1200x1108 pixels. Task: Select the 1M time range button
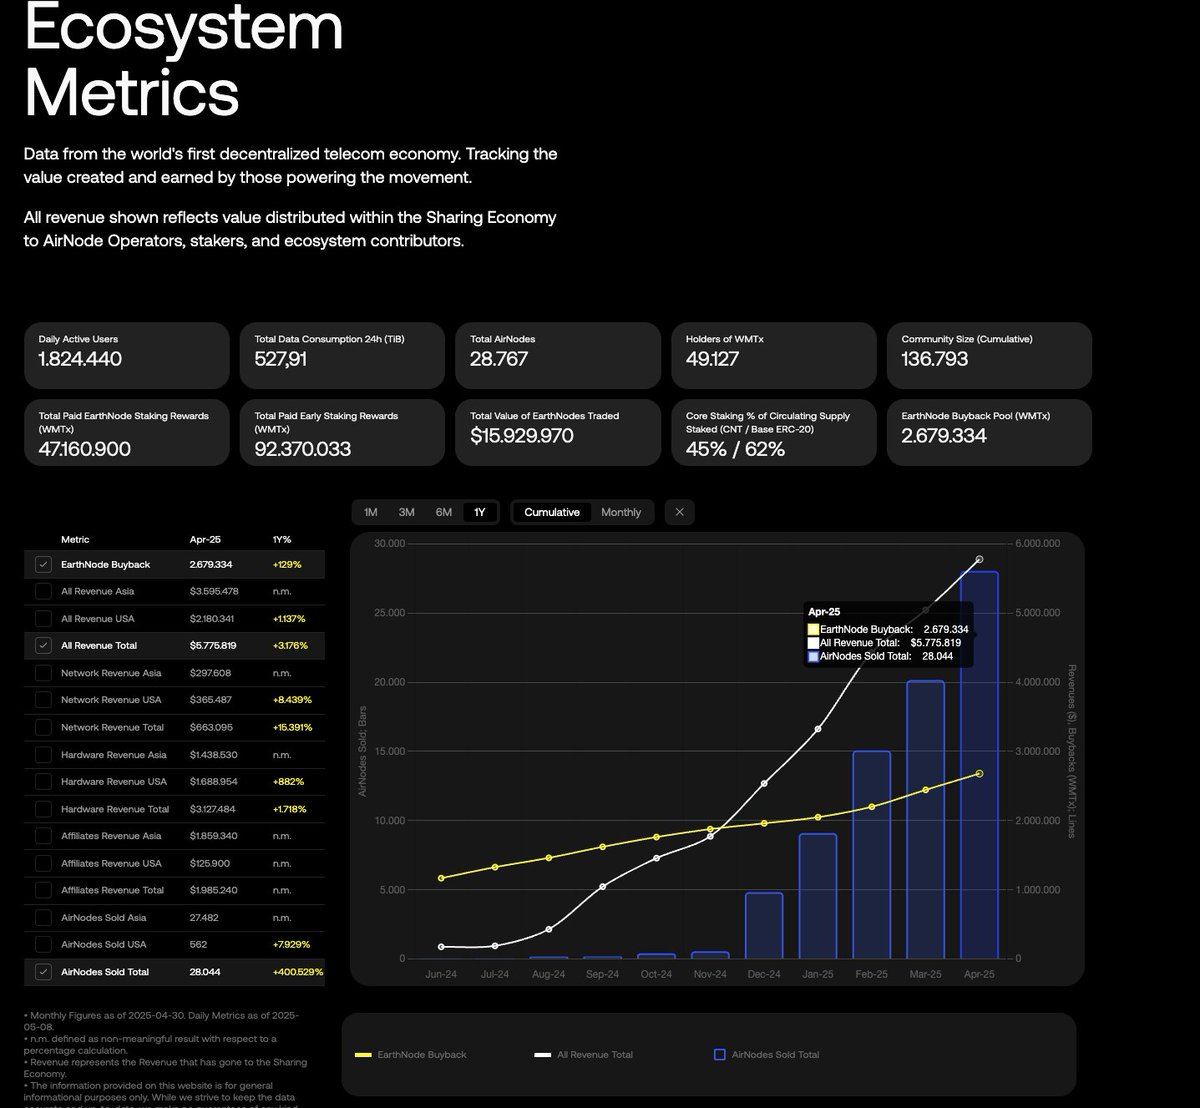pos(371,511)
